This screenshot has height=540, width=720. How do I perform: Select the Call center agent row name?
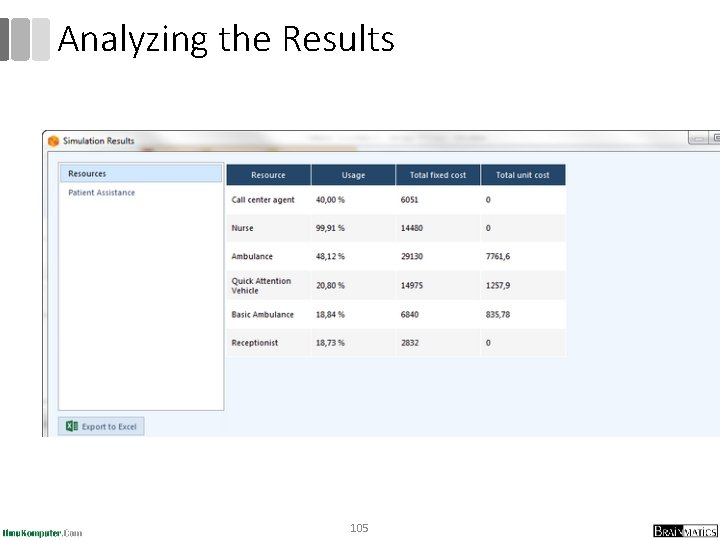coord(263,200)
